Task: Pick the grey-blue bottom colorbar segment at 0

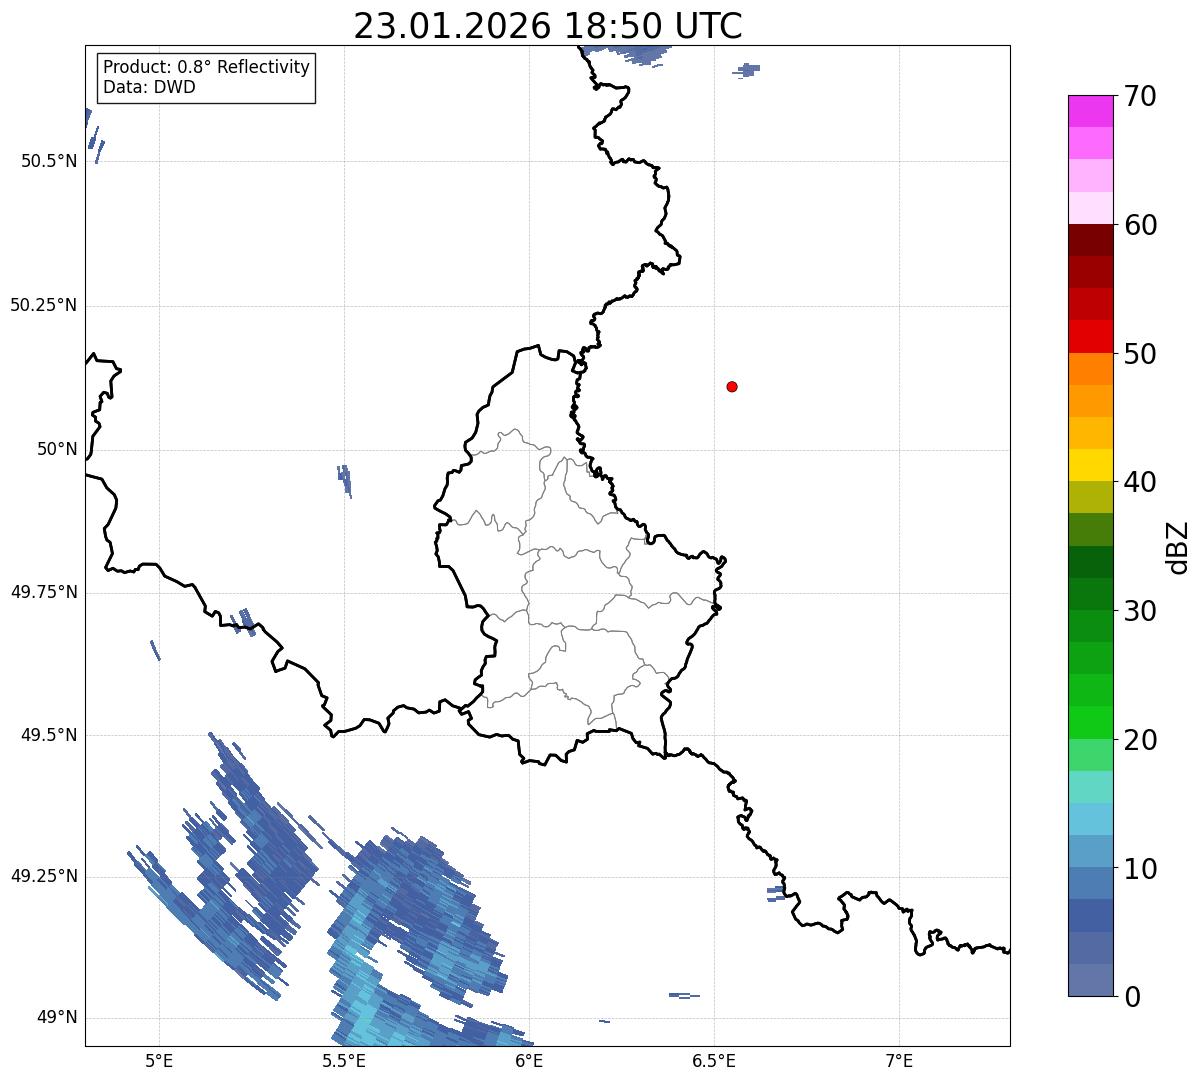Action: 1090,980
